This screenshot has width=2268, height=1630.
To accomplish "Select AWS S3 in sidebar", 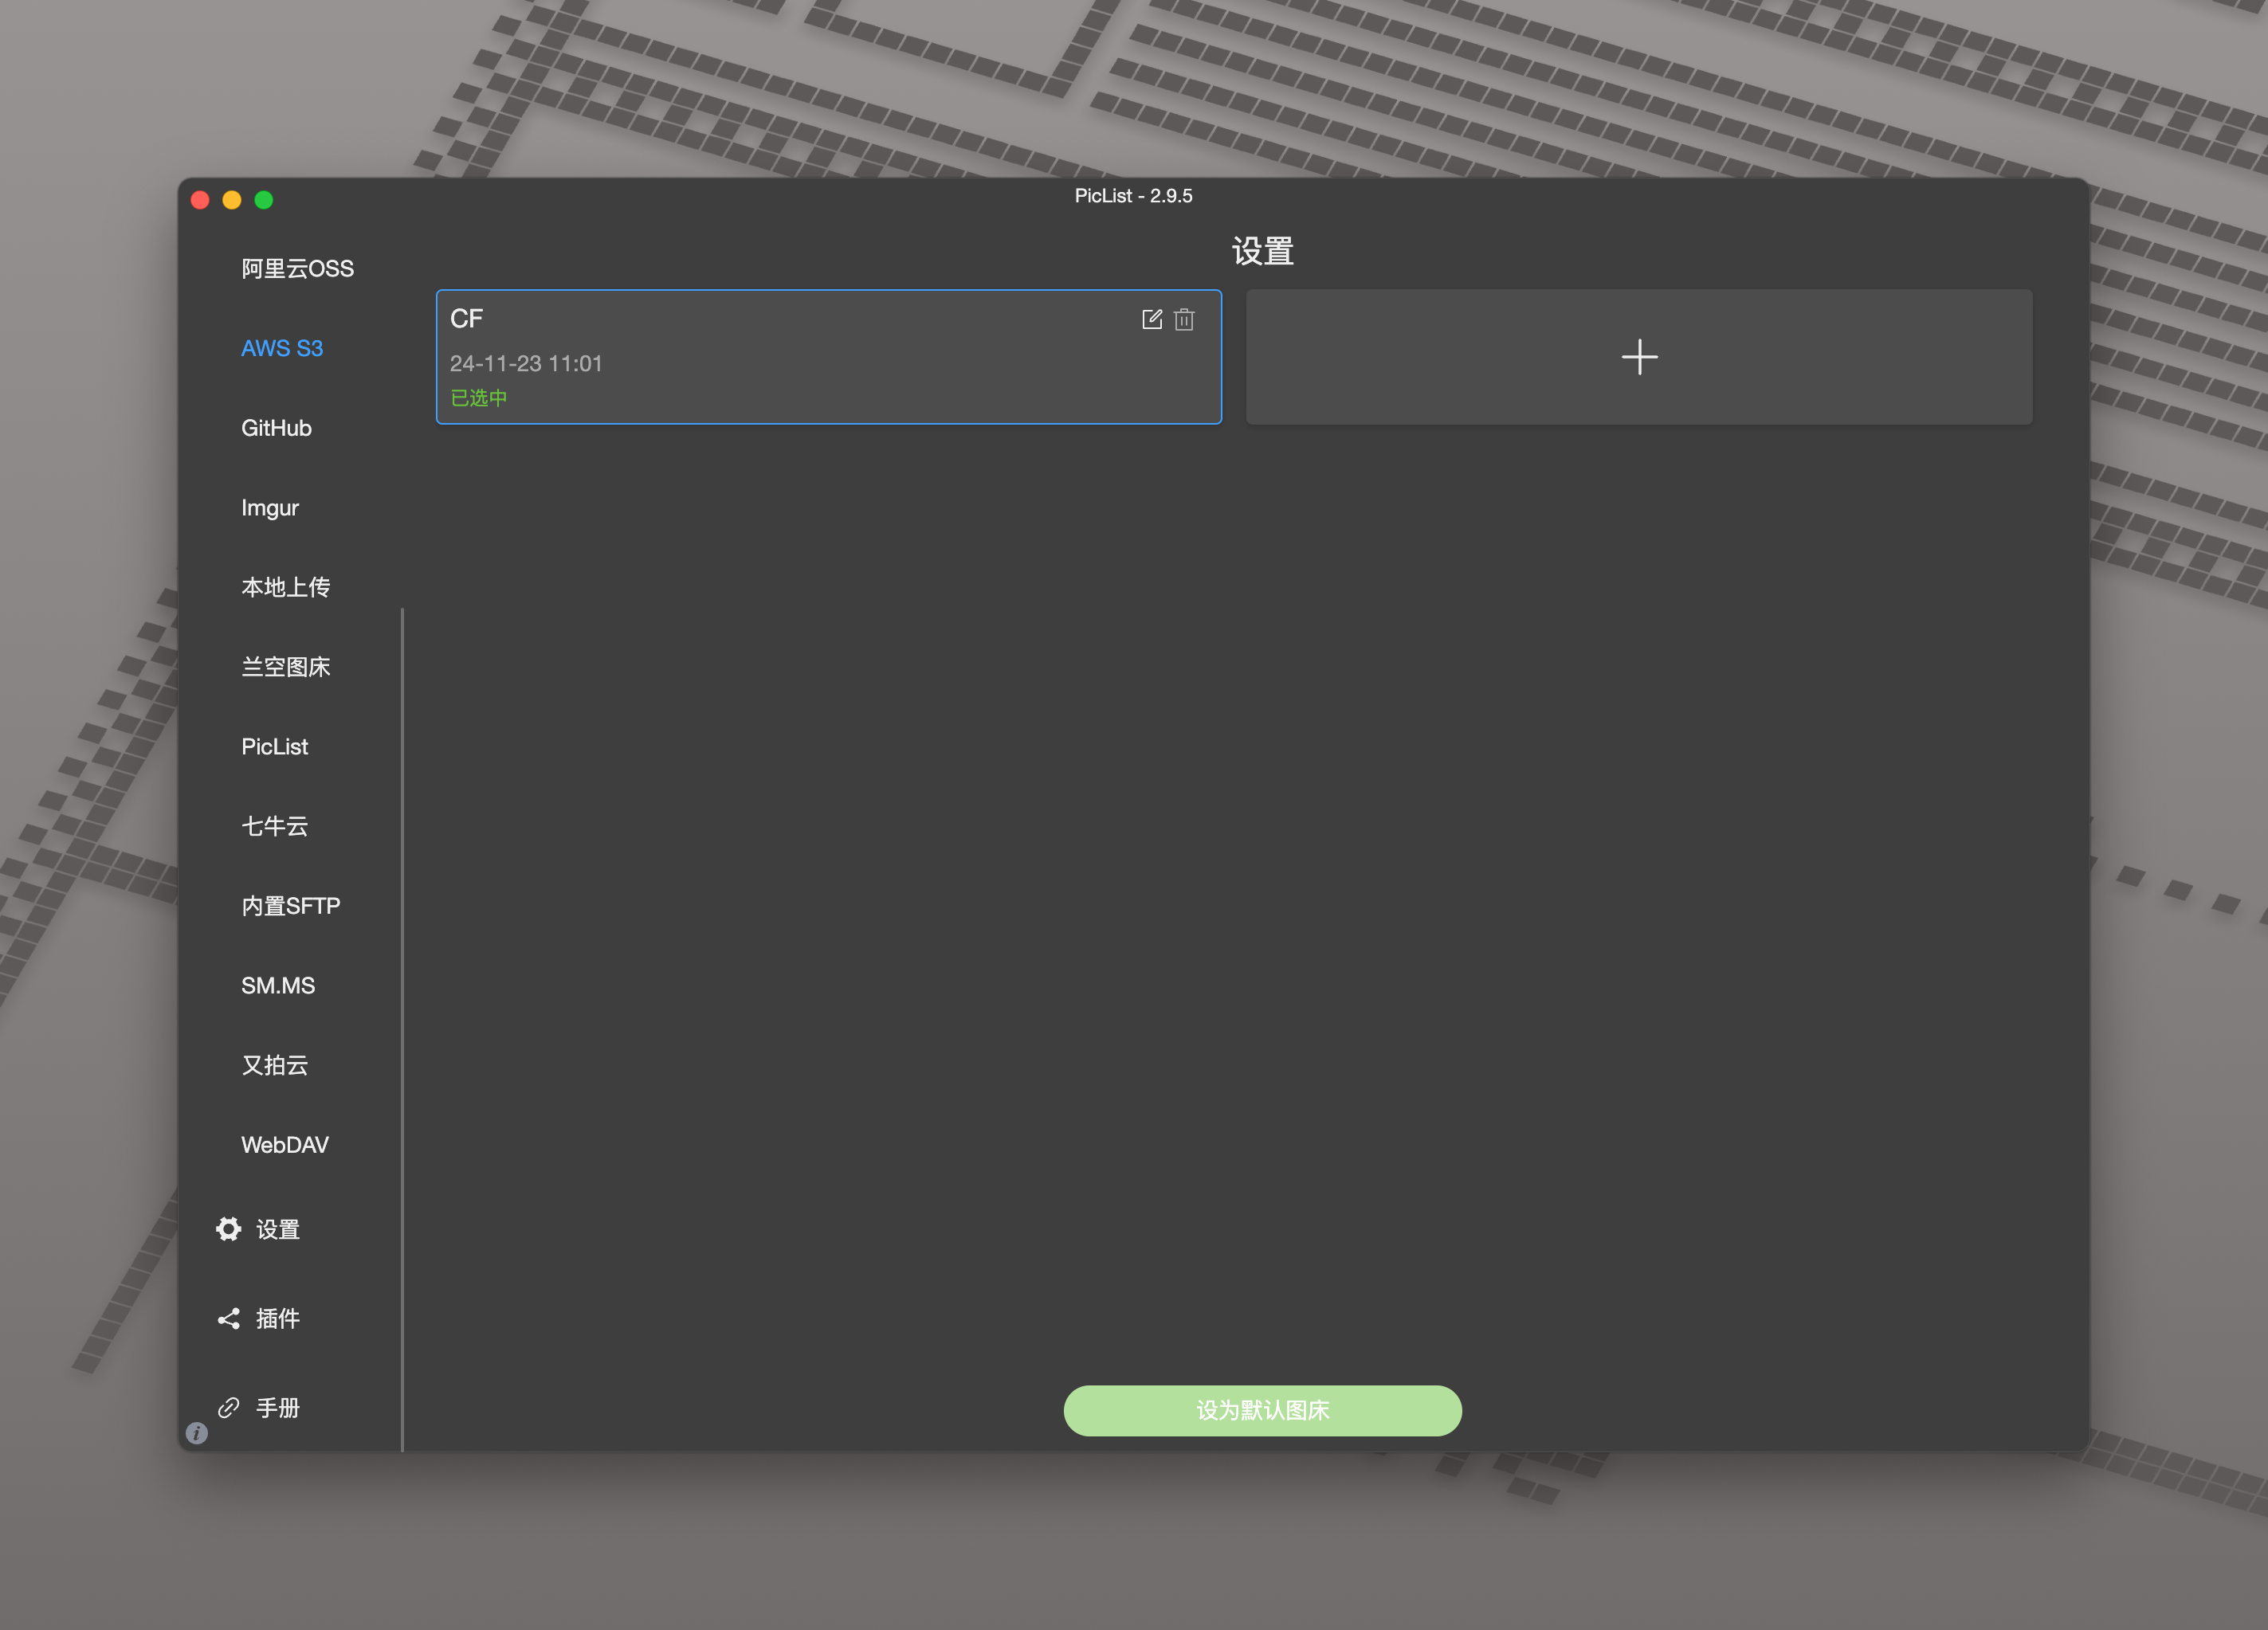I will point(282,348).
